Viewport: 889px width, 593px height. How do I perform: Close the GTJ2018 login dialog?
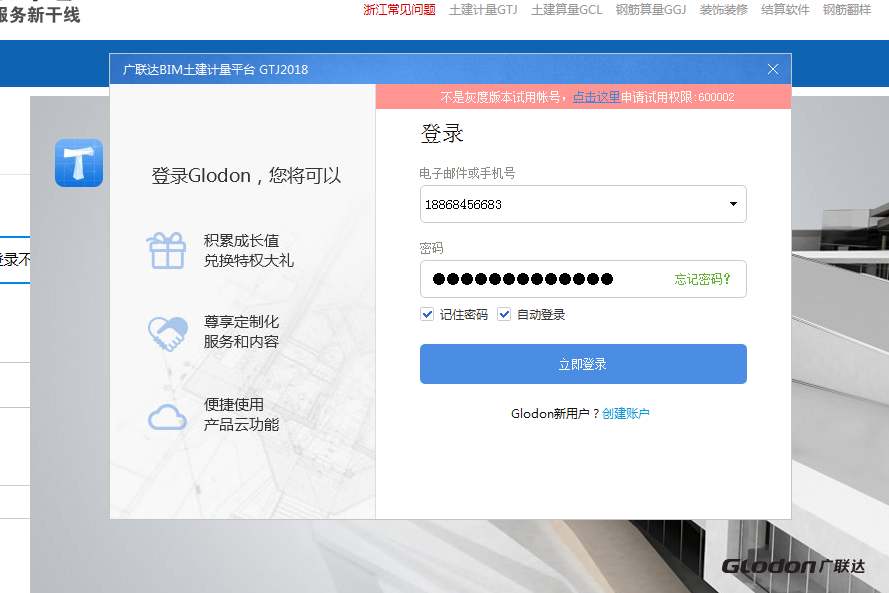[772, 69]
